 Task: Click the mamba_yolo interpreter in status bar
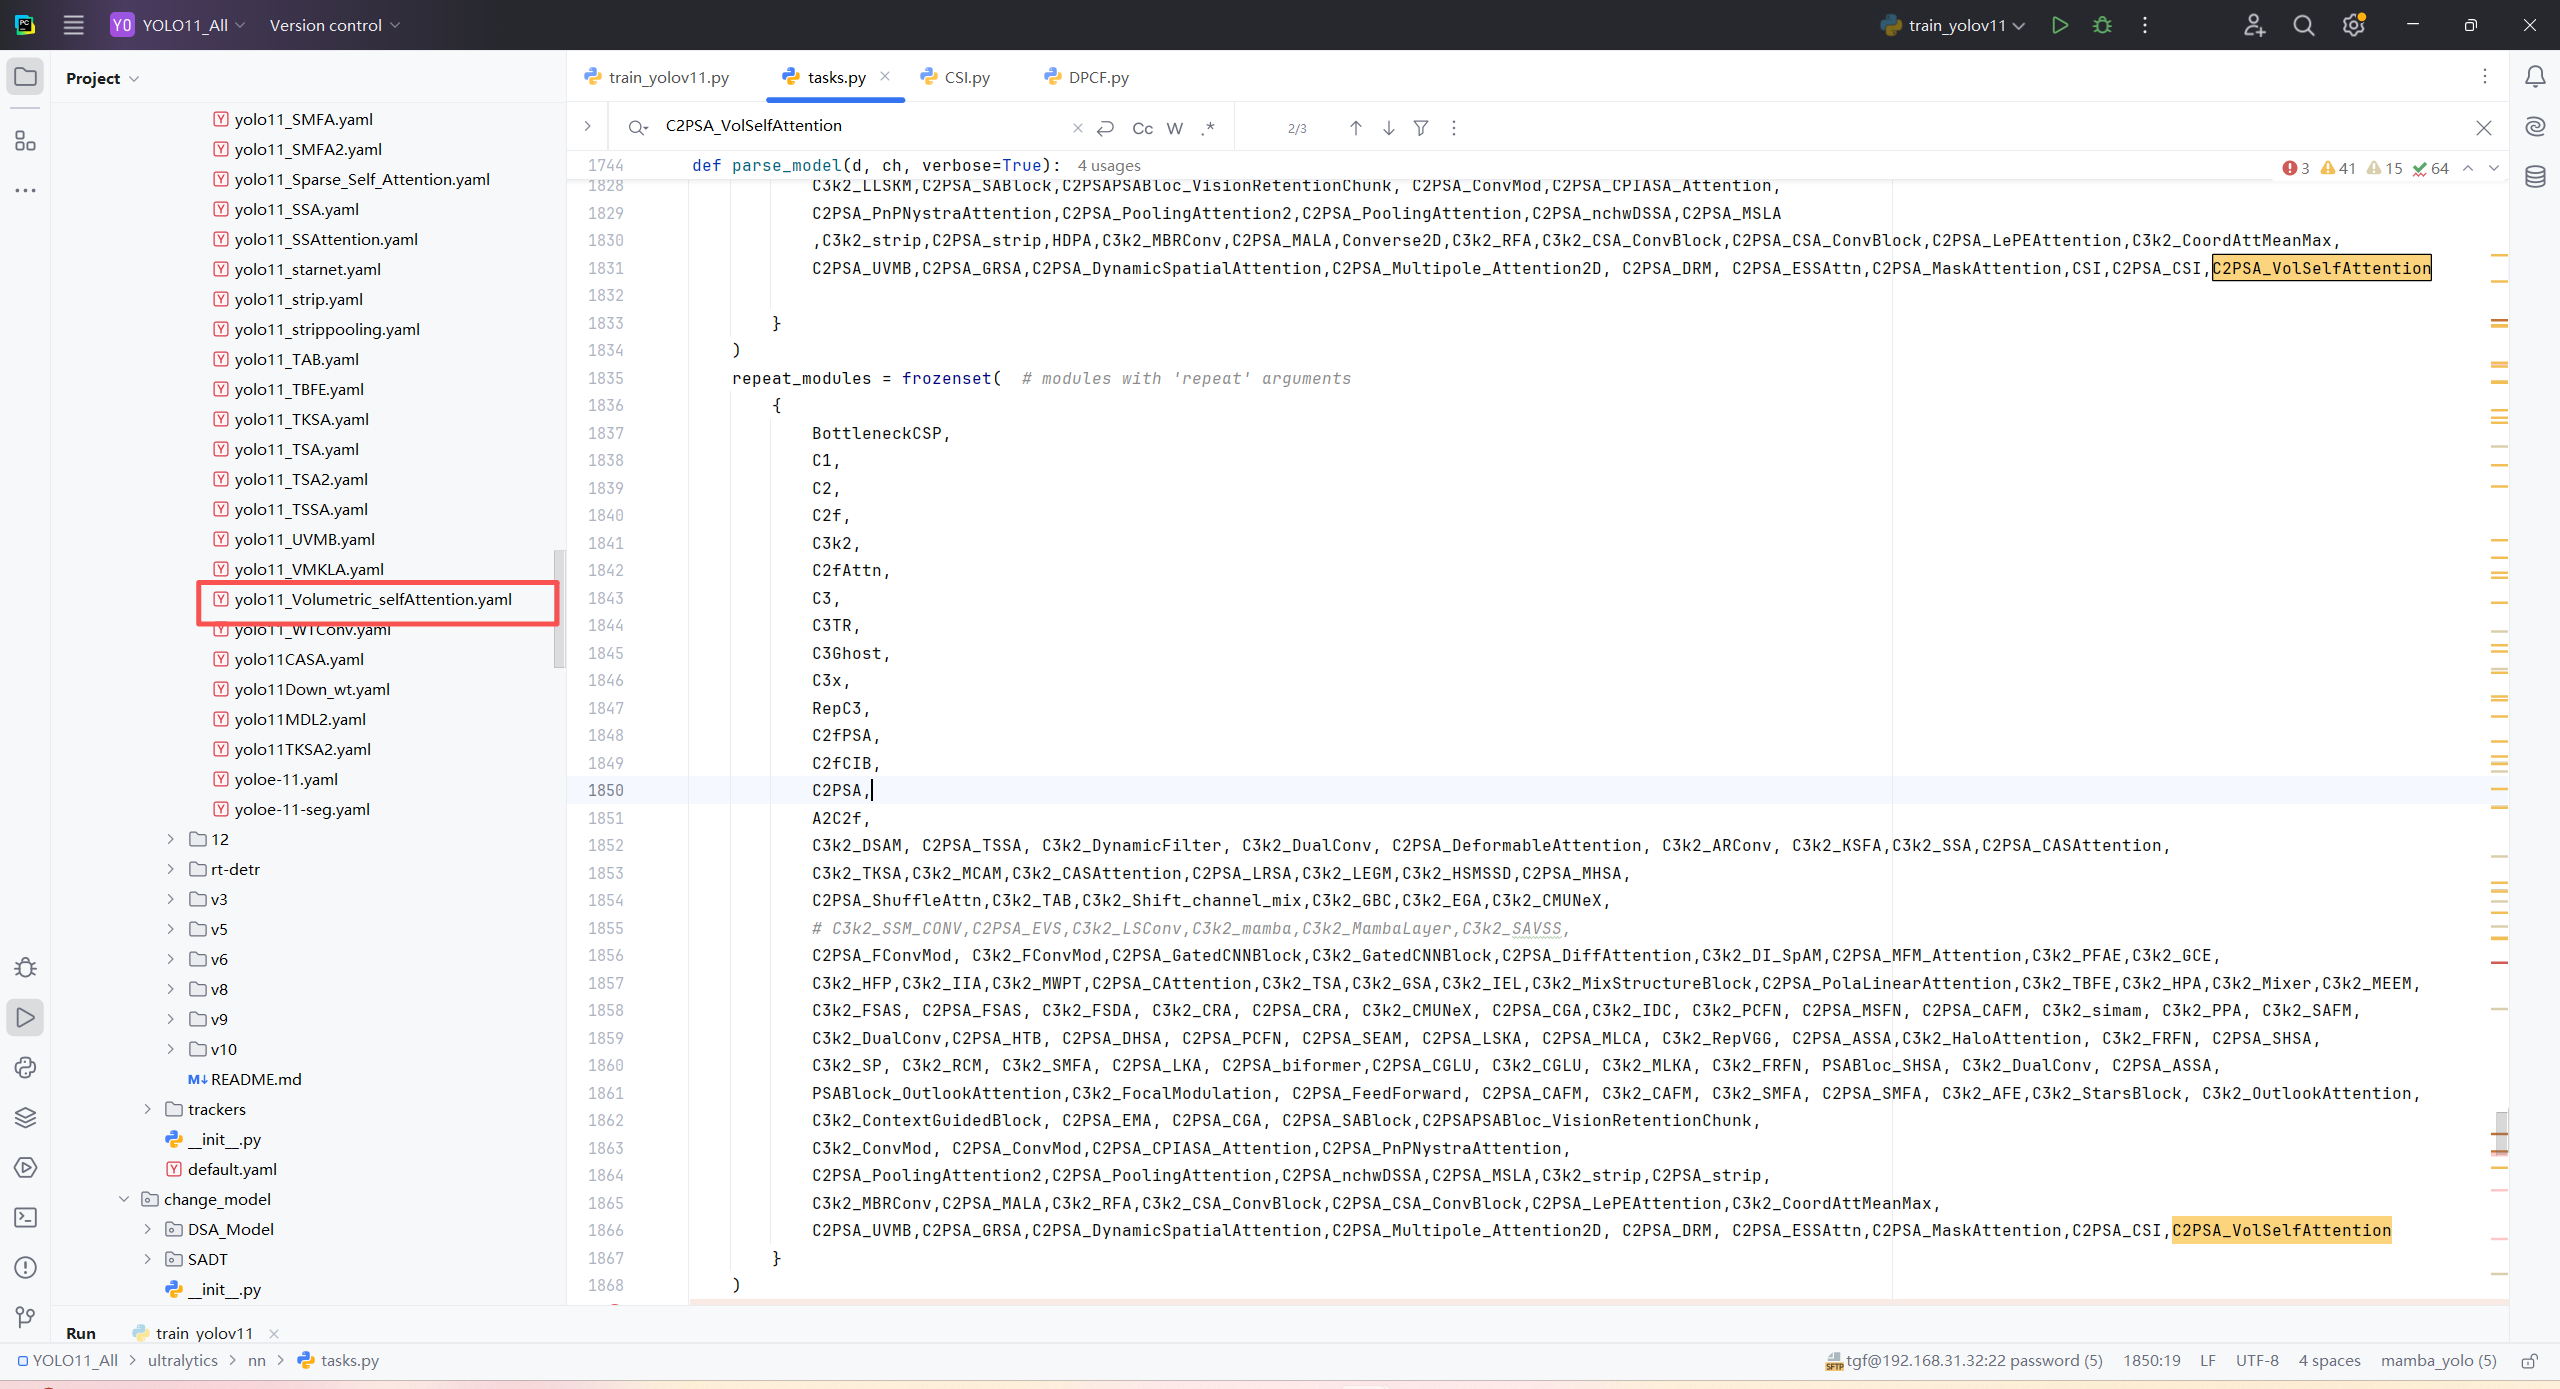coord(2438,1360)
